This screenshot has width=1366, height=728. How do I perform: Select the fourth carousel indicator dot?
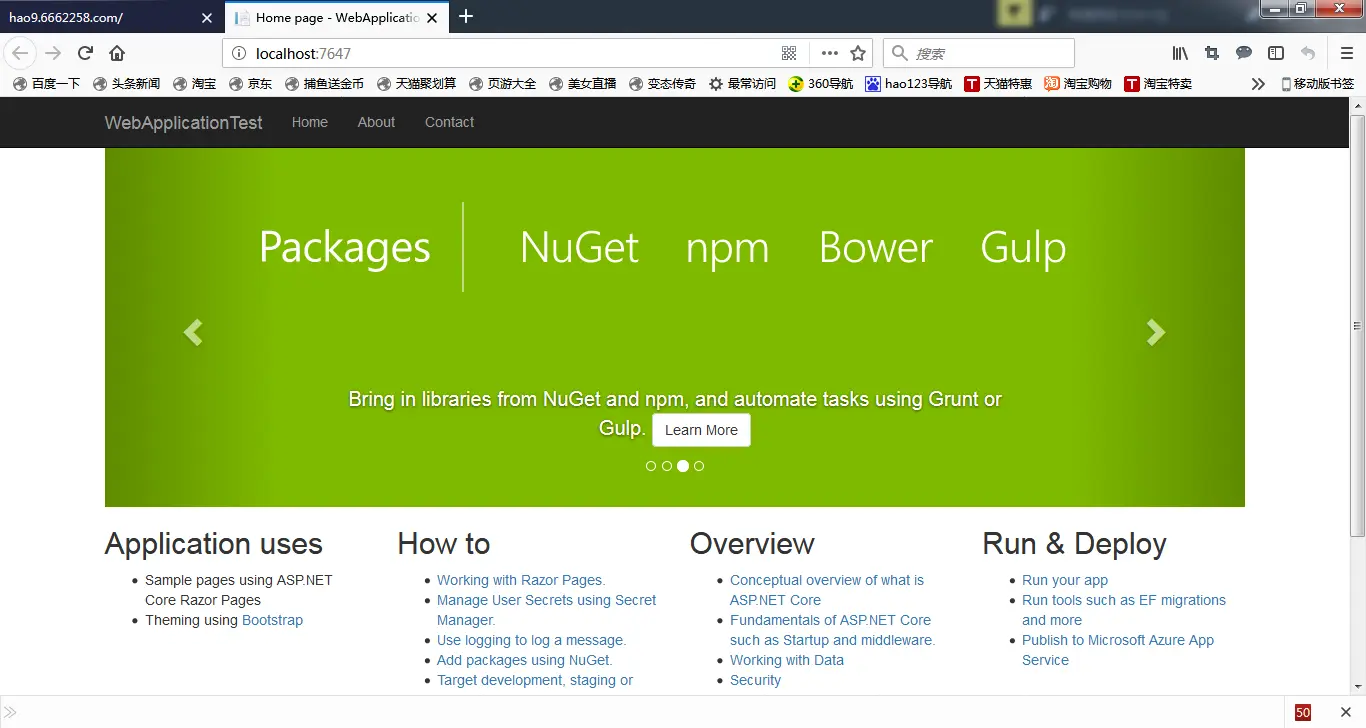(x=699, y=466)
